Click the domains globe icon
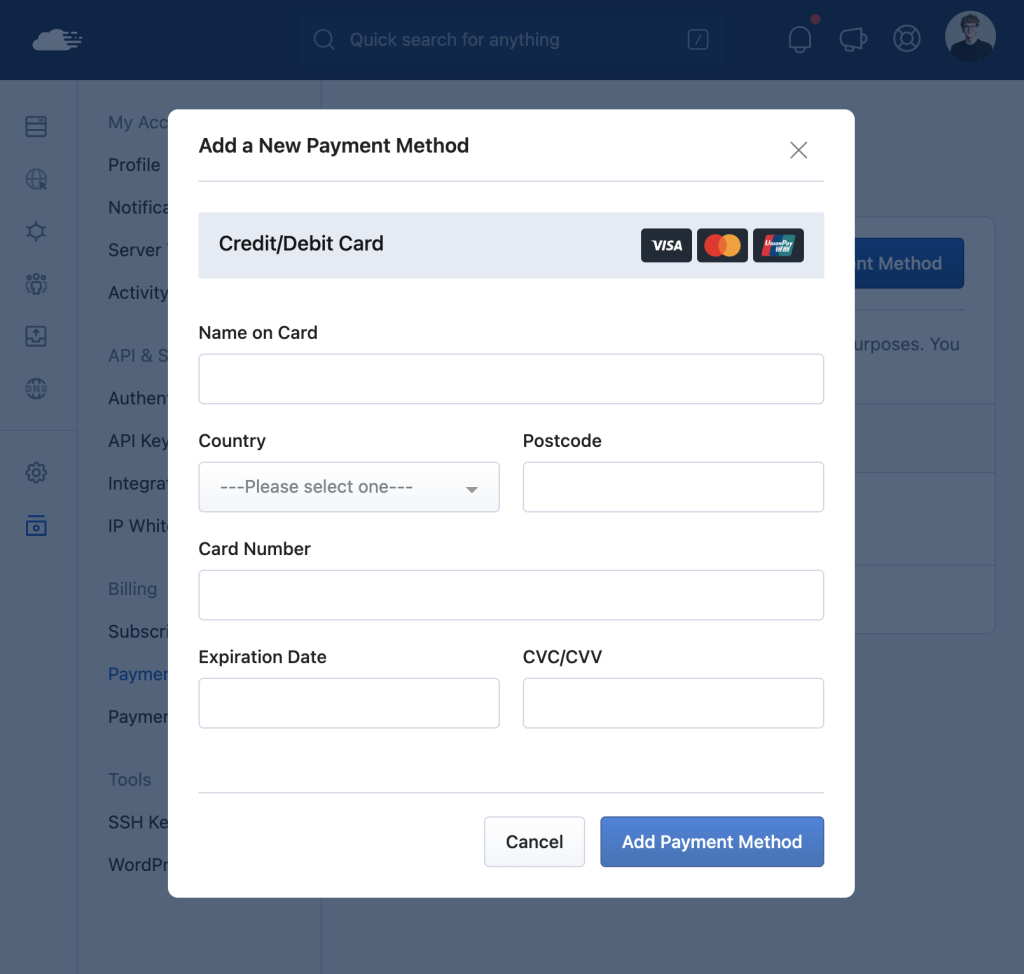The height and width of the screenshot is (974, 1024). coord(36,179)
